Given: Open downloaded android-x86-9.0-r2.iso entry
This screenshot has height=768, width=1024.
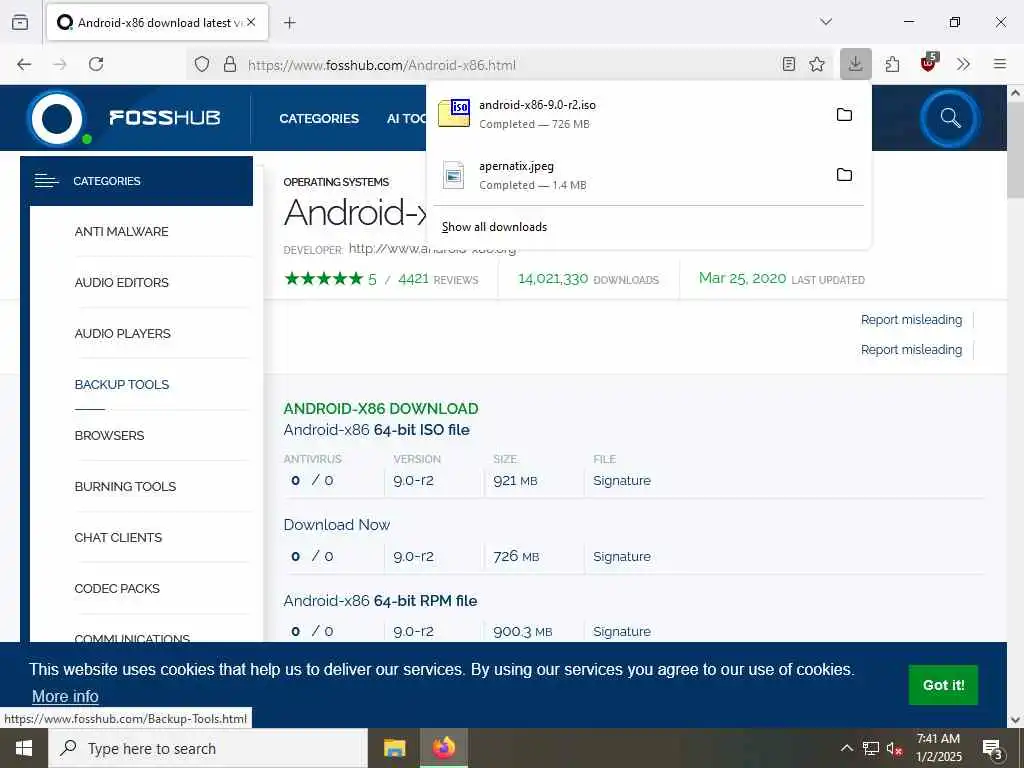Looking at the screenshot, I should [627, 114].
